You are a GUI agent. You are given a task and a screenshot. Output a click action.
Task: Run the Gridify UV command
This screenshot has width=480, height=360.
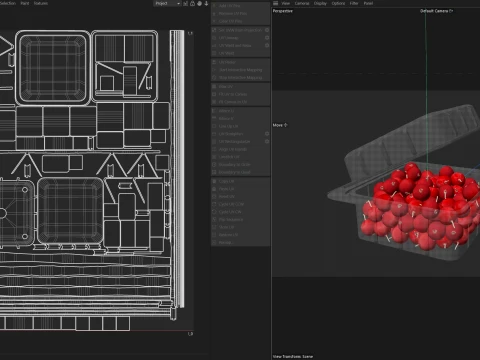pos(240,157)
